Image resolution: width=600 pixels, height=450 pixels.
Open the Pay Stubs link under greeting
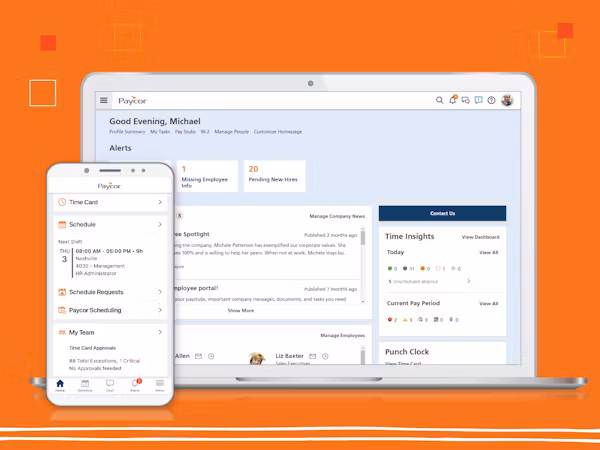185,132
